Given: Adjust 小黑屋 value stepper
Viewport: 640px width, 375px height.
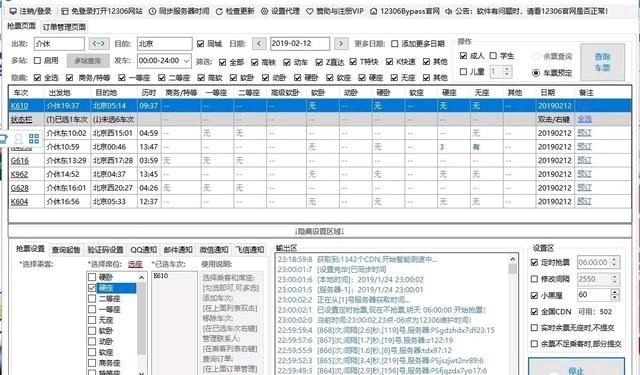Looking at the screenshot, I should point(614,295).
